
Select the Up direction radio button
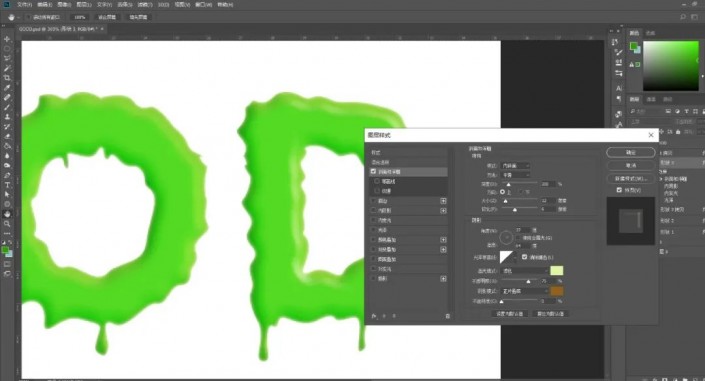point(502,192)
